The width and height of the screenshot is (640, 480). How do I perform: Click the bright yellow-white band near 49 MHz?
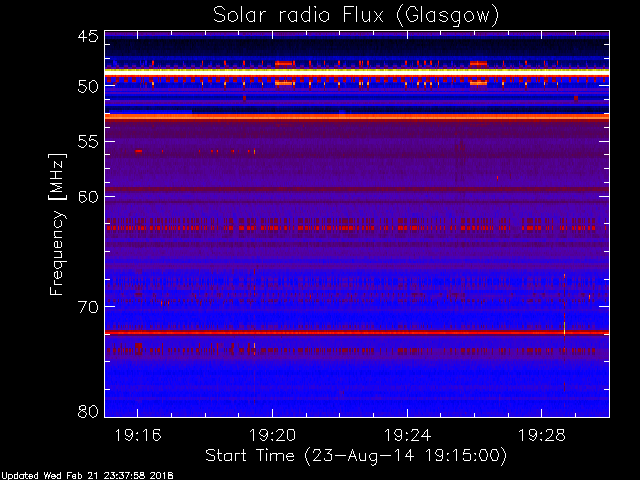click(357, 72)
